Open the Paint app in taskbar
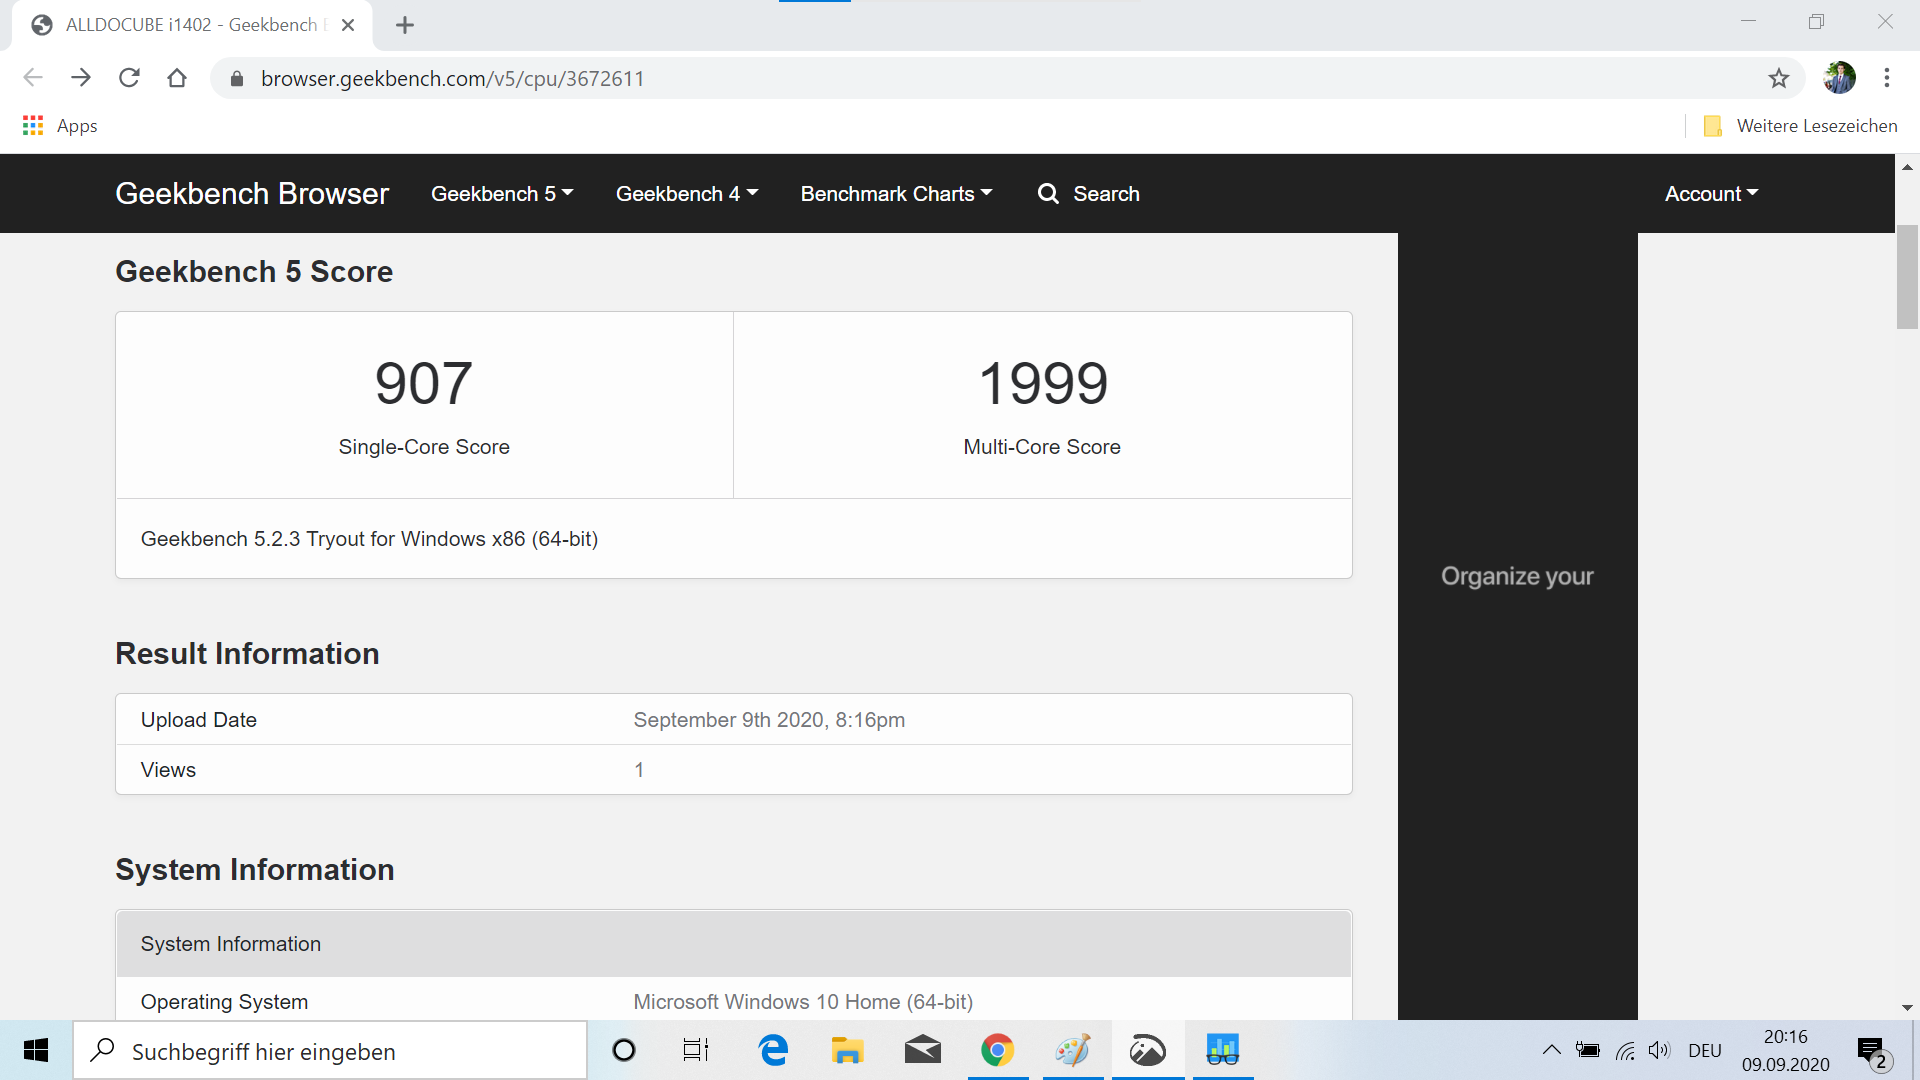Screen dimensions: 1920x1080 click(1072, 1050)
